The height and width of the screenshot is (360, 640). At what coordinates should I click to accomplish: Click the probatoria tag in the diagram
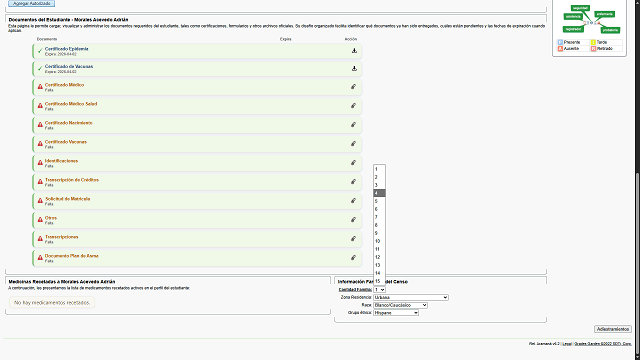610,30
